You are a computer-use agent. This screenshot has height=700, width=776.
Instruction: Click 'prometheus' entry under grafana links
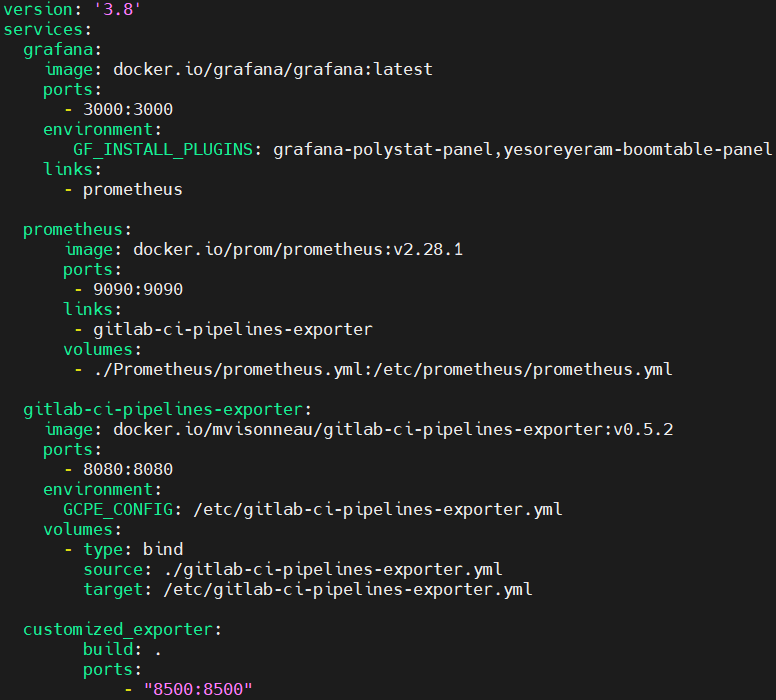(133, 190)
